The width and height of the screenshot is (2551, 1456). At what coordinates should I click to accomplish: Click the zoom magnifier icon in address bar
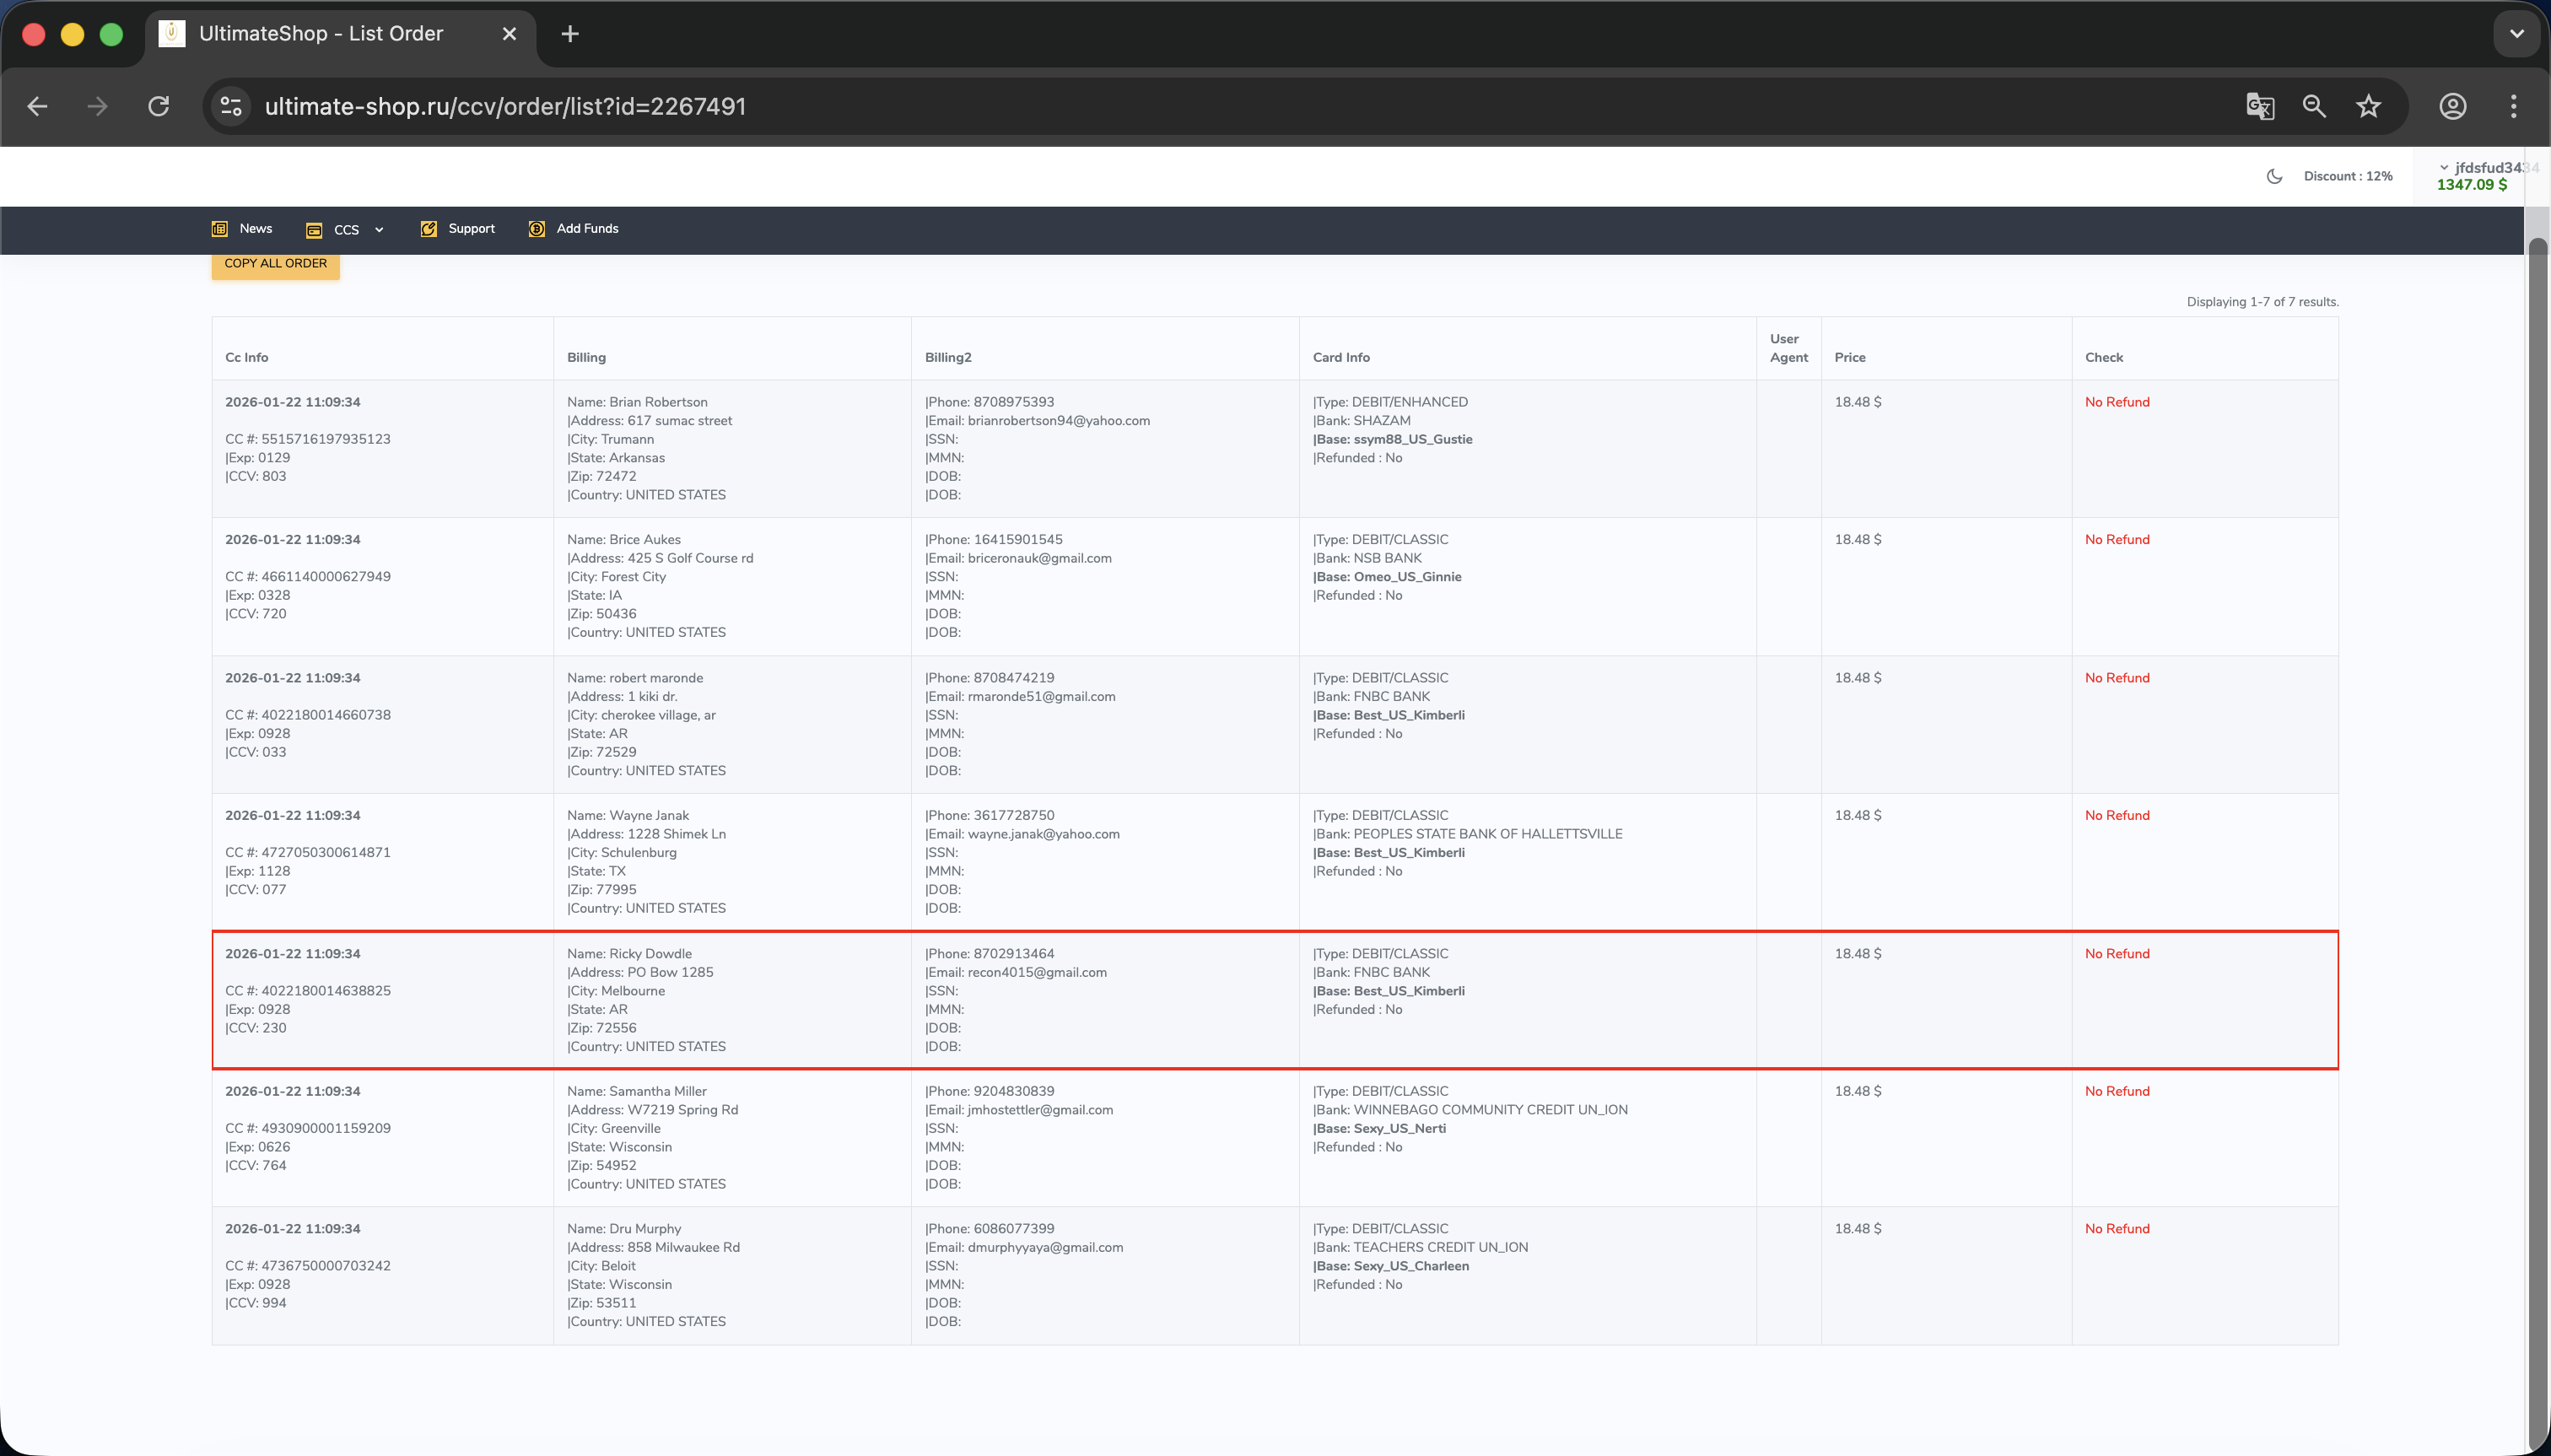tap(2314, 106)
